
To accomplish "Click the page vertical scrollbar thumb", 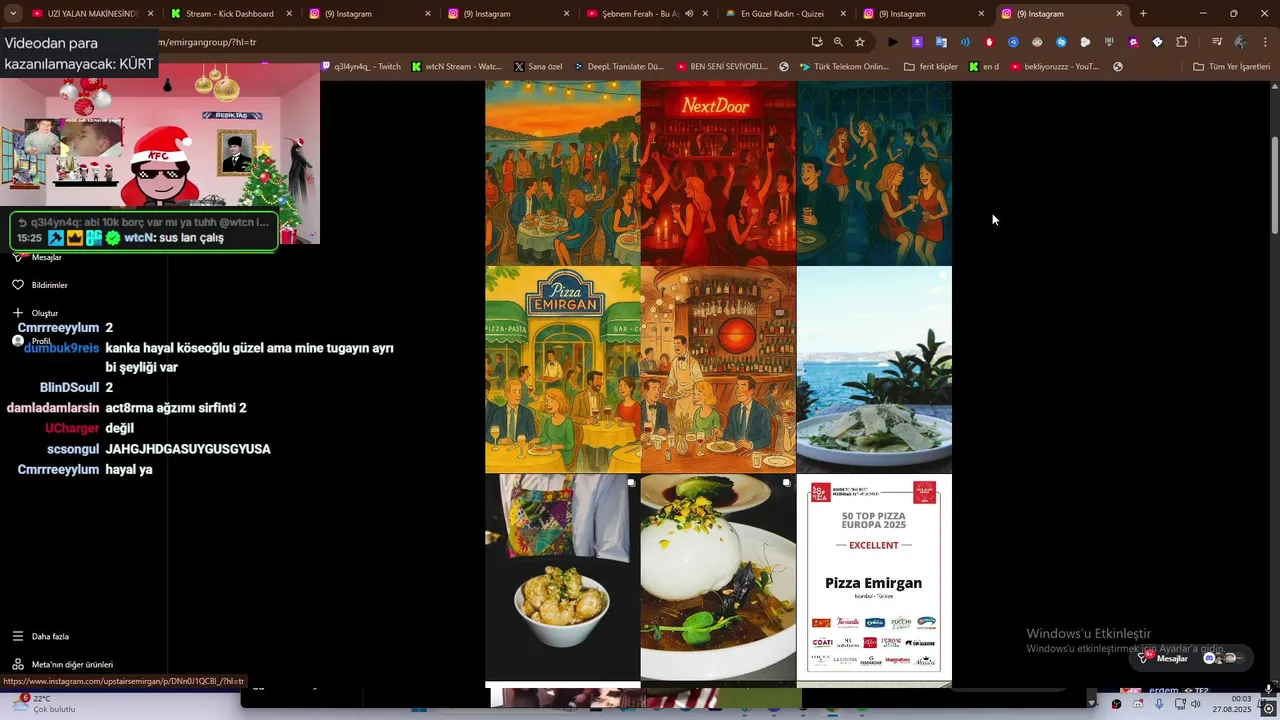I will pos(1275,185).
